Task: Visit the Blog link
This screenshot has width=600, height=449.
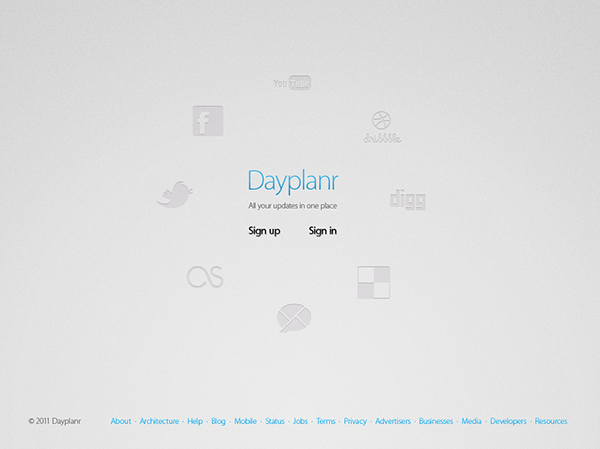Action: click(218, 421)
